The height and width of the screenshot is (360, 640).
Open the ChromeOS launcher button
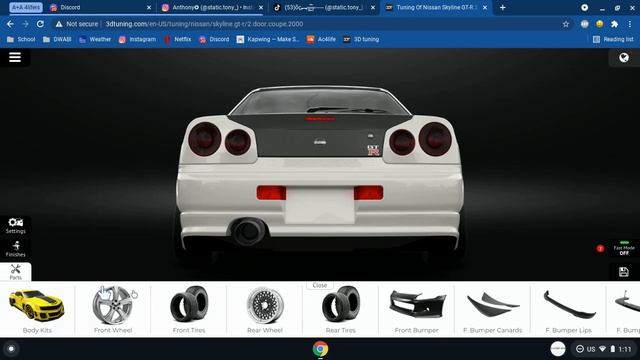click(x=11, y=349)
